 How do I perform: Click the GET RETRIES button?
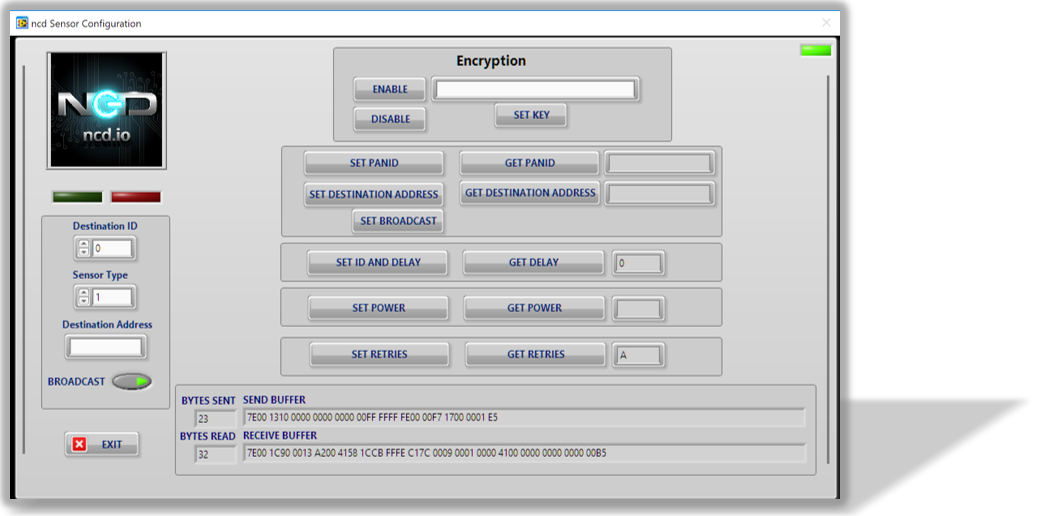pos(535,355)
